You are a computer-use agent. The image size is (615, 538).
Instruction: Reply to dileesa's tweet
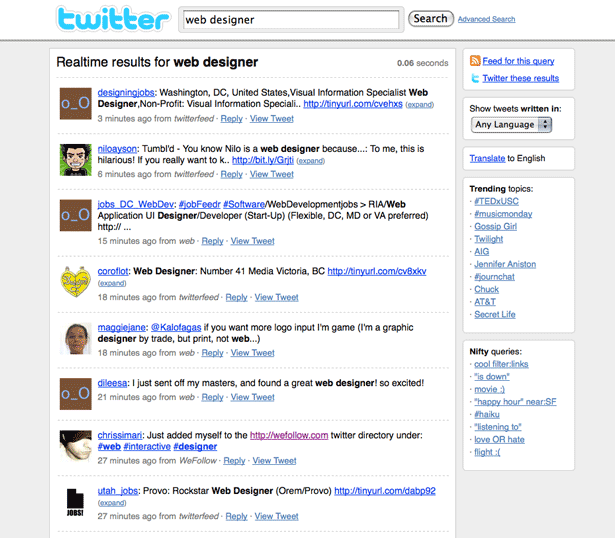click(x=212, y=397)
